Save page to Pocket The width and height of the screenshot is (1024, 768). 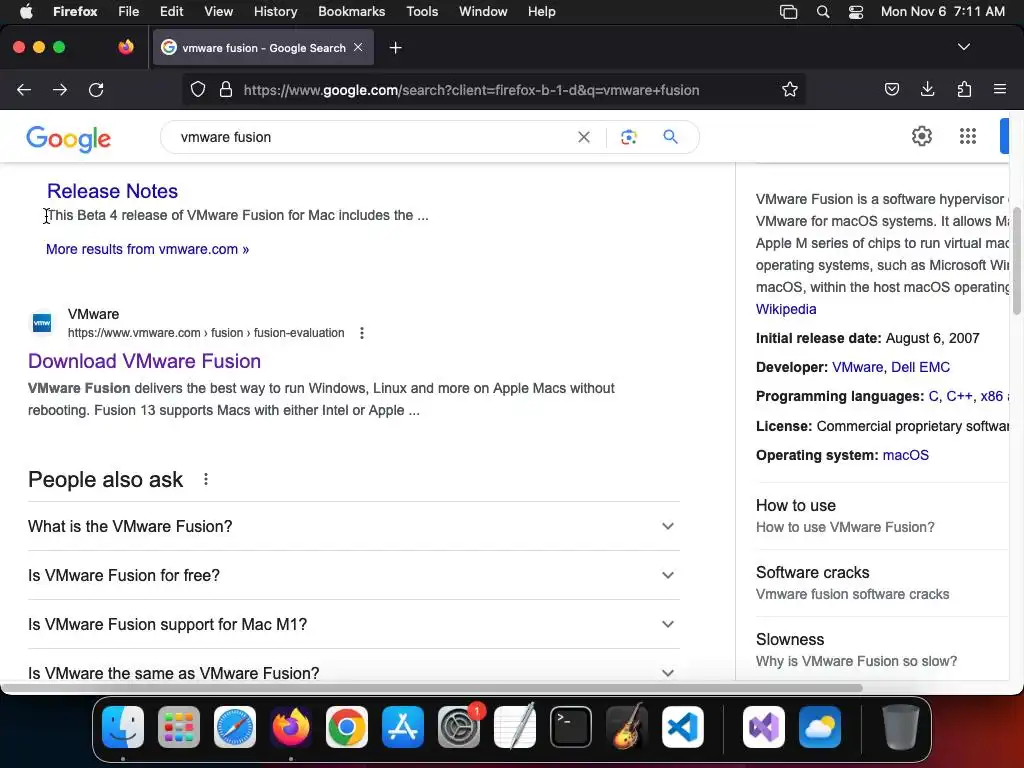pyautogui.click(x=891, y=89)
